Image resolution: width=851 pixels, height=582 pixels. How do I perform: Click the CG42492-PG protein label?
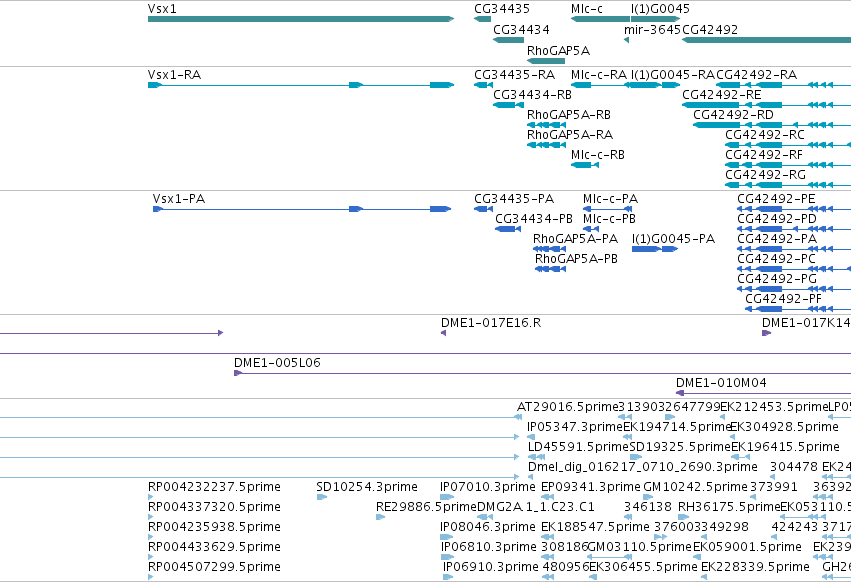pyautogui.click(x=777, y=279)
